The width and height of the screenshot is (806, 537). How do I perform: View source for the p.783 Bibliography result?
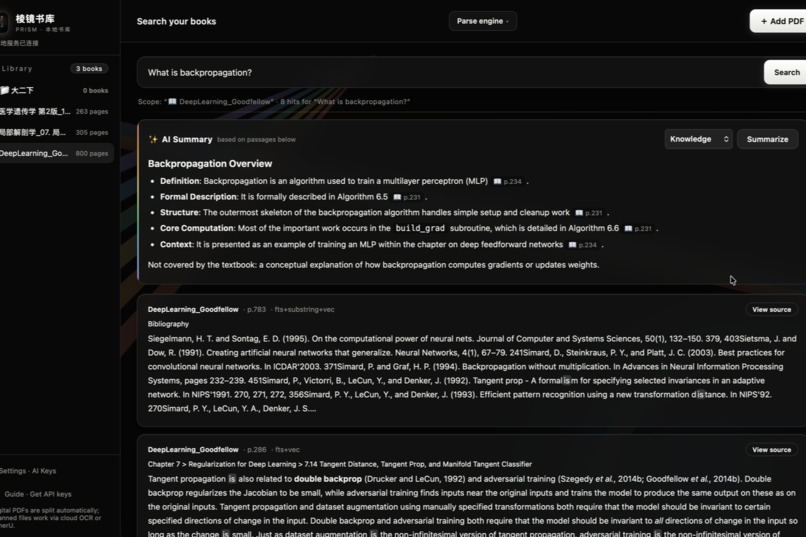click(x=771, y=309)
